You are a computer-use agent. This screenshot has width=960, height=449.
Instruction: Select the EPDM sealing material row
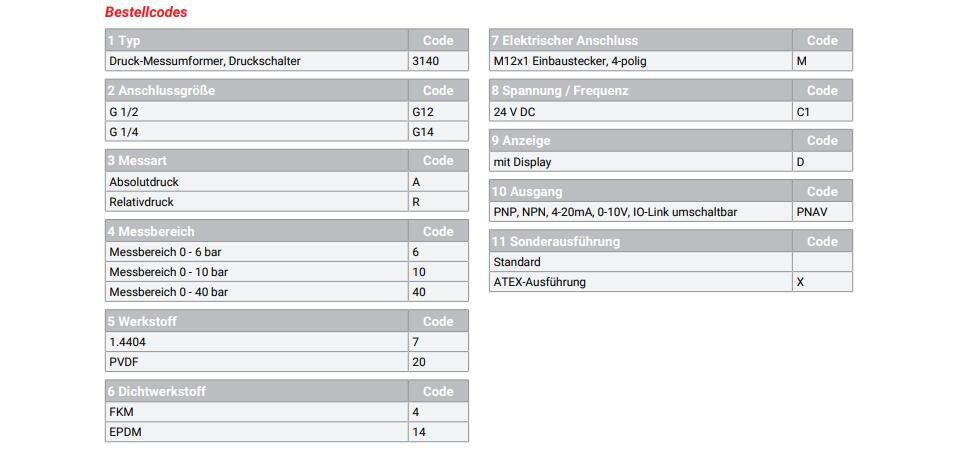(287, 432)
